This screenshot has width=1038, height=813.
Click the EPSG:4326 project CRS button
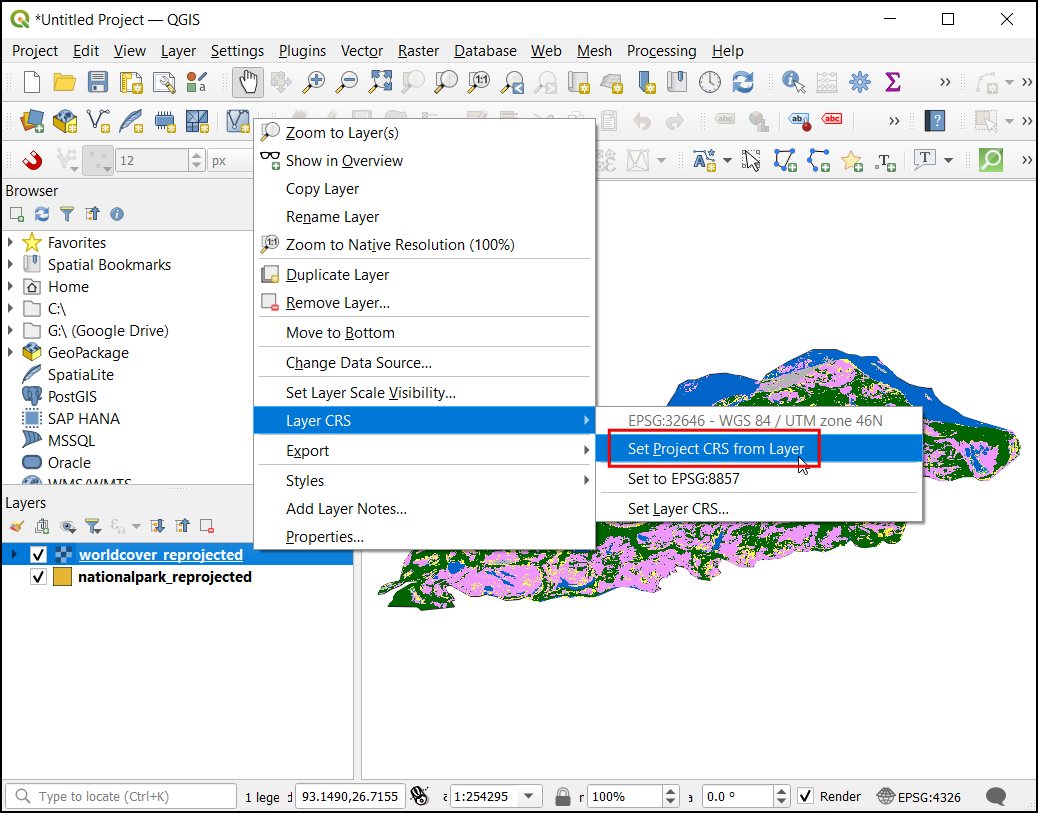tap(918, 796)
